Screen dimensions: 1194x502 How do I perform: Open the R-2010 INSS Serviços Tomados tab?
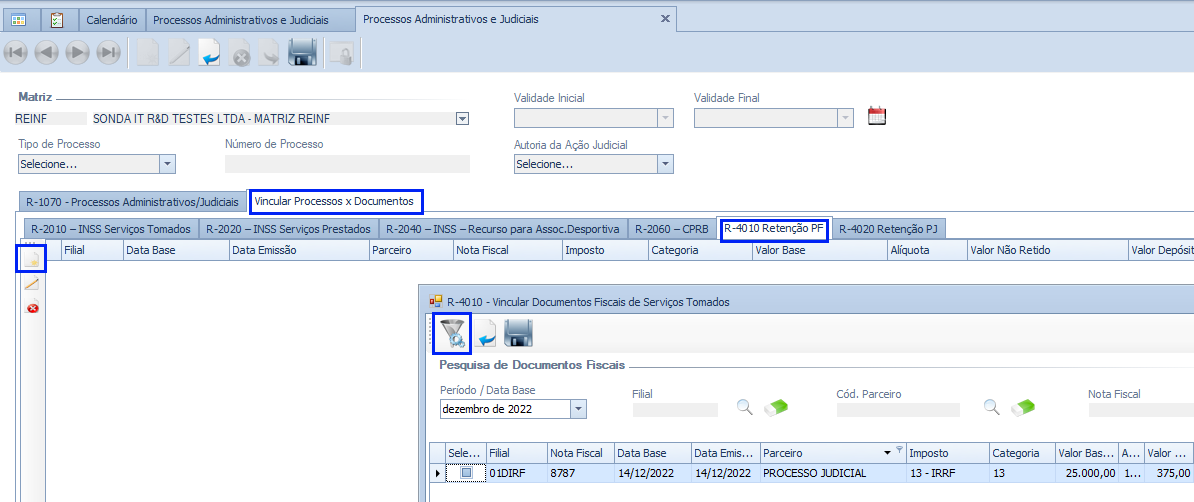tap(111, 229)
